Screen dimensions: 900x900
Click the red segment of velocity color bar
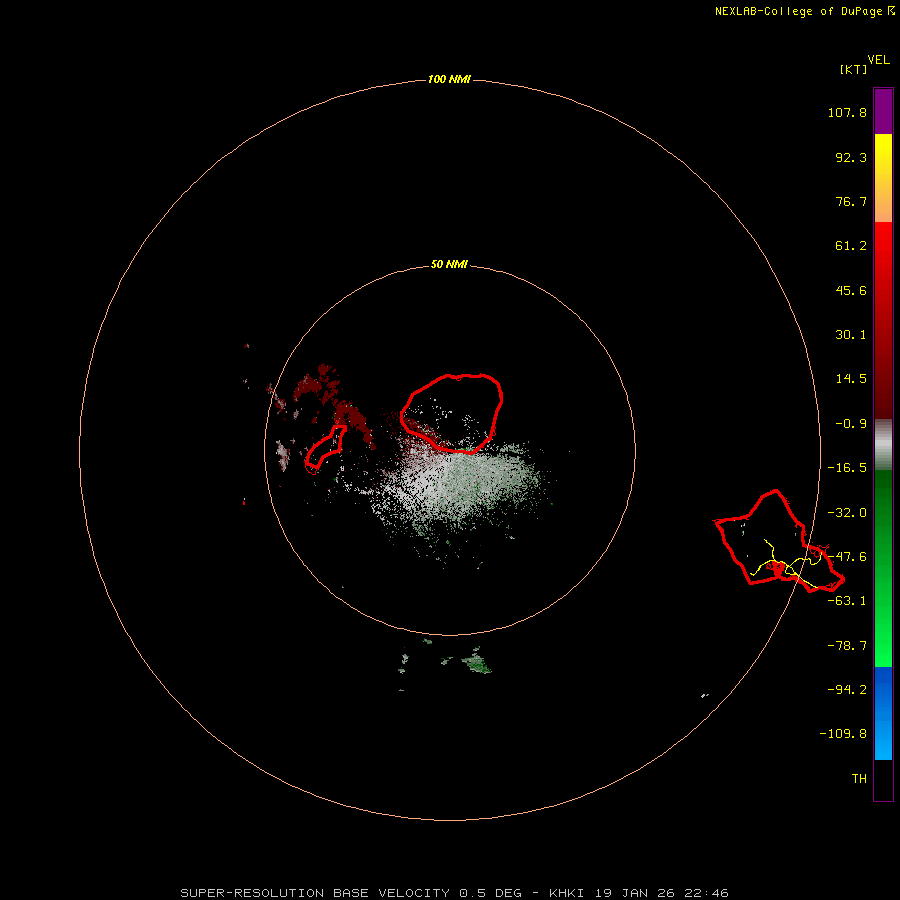883,320
